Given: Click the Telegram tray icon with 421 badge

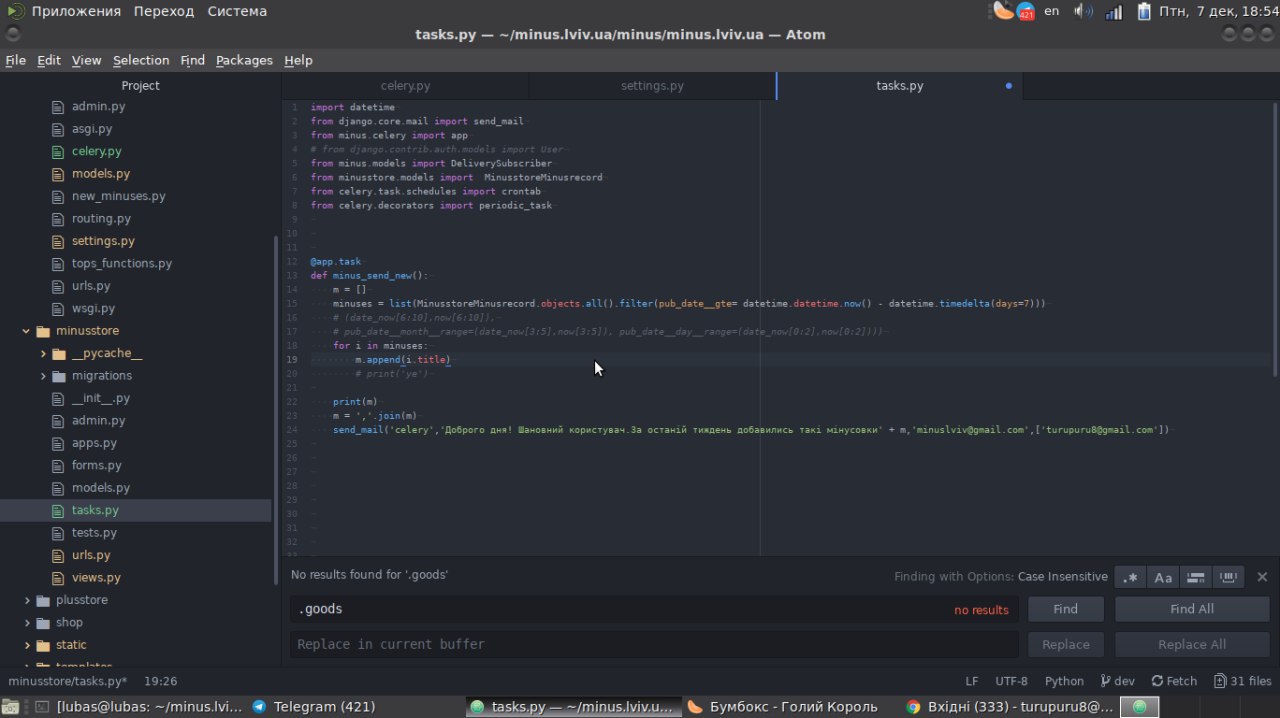Looking at the screenshot, I should coord(1025,12).
